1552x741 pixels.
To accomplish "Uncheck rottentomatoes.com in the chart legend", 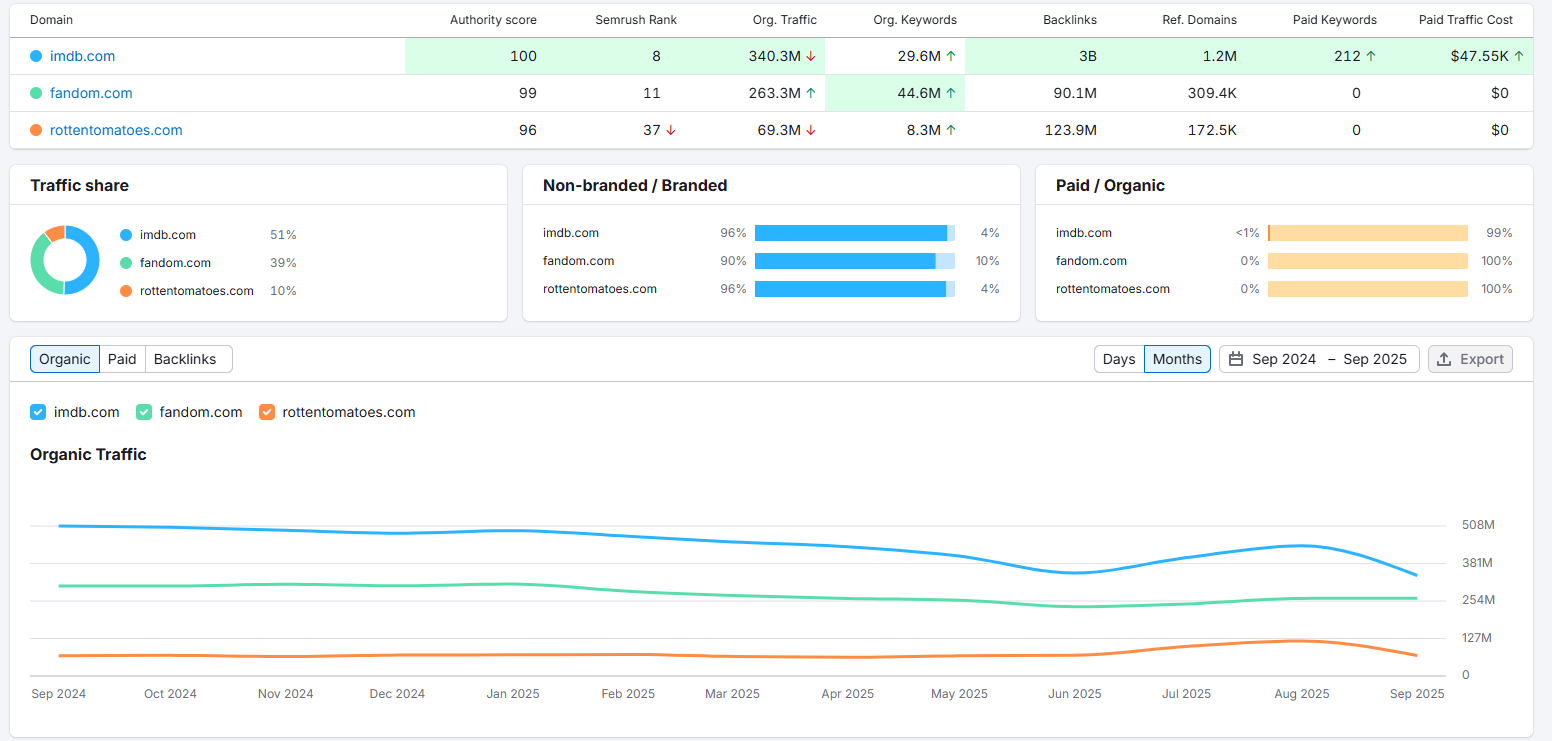I will (x=267, y=411).
